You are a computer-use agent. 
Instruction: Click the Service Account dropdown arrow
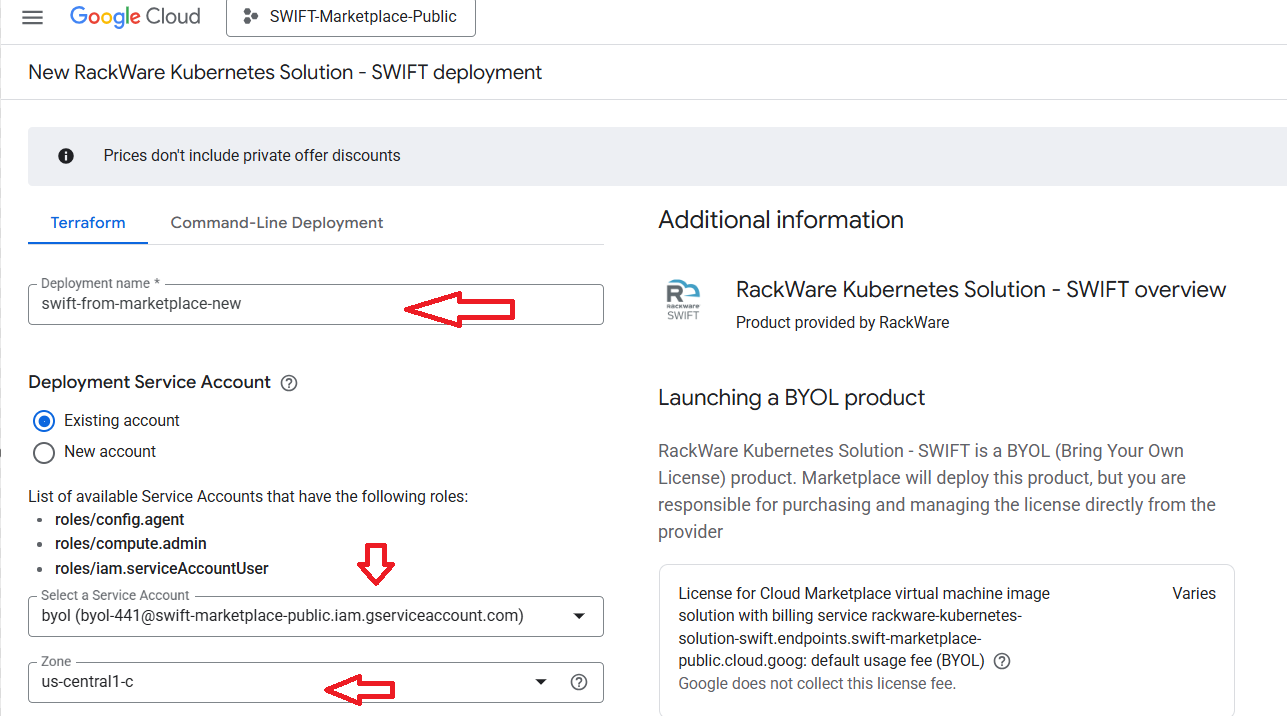[579, 616]
